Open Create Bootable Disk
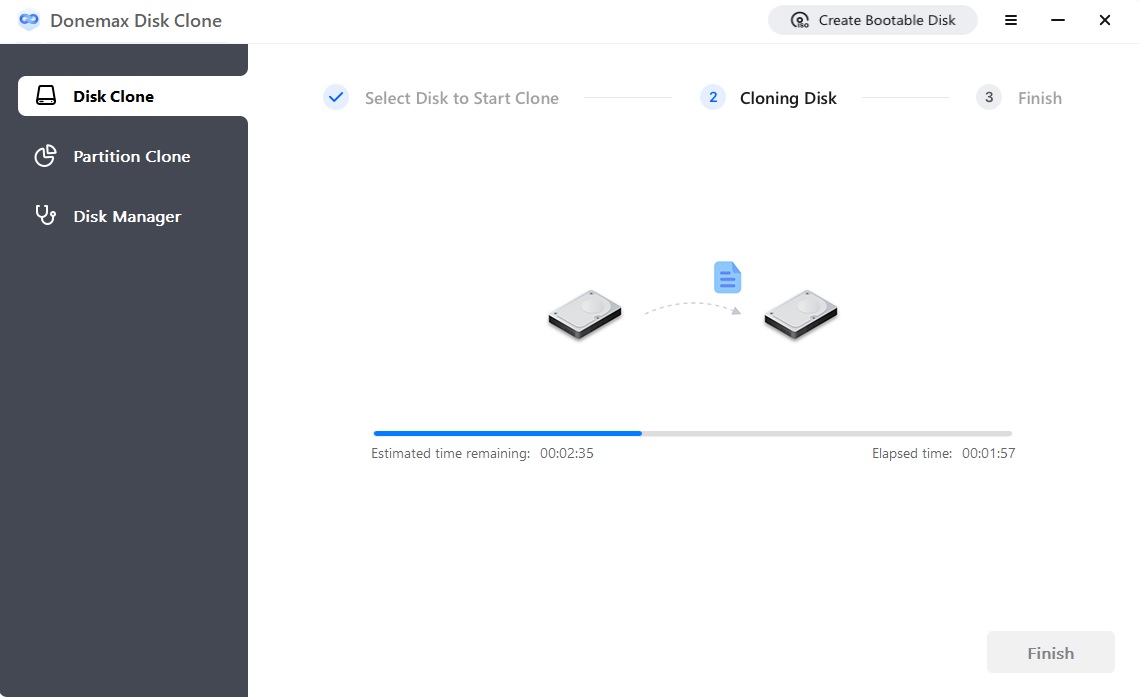The height and width of the screenshot is (697, 1139). point(872,19)
